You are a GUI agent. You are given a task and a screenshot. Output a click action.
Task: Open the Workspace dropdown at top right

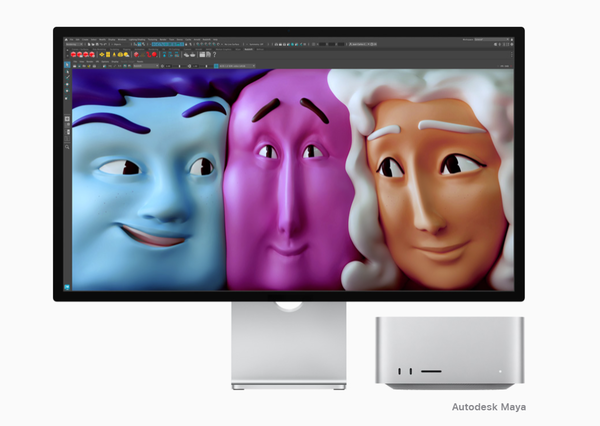(x=492, y=39)
